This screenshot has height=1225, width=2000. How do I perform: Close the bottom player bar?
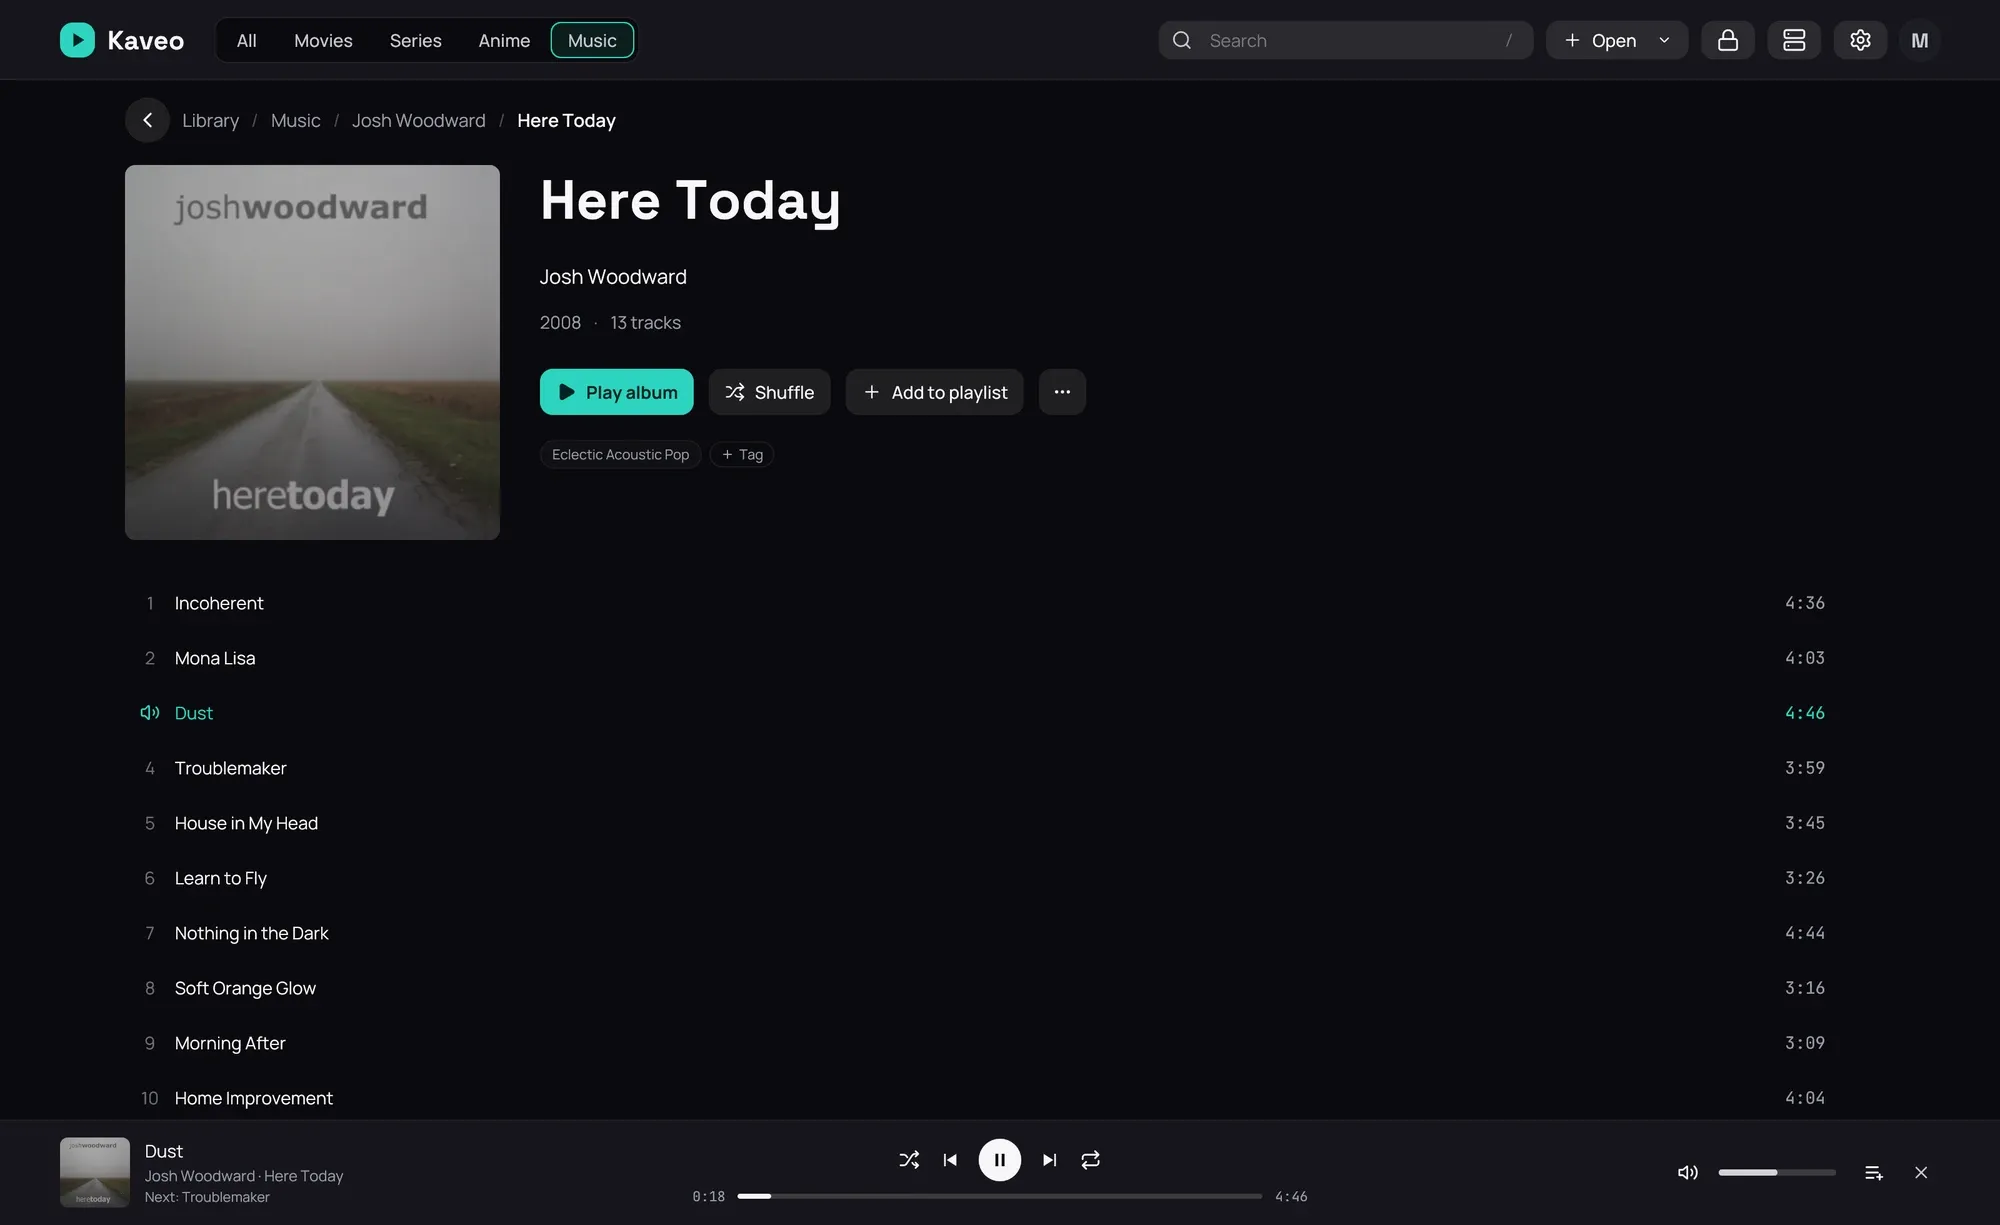tap(1921, 1172)
